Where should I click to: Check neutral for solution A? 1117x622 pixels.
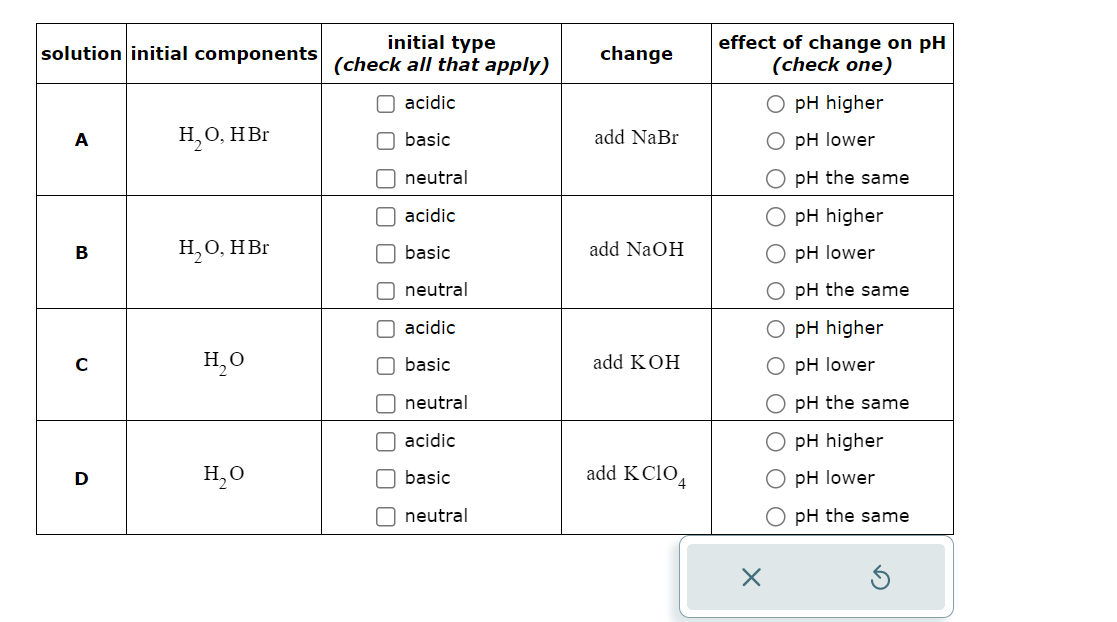[x=386, y=178]
